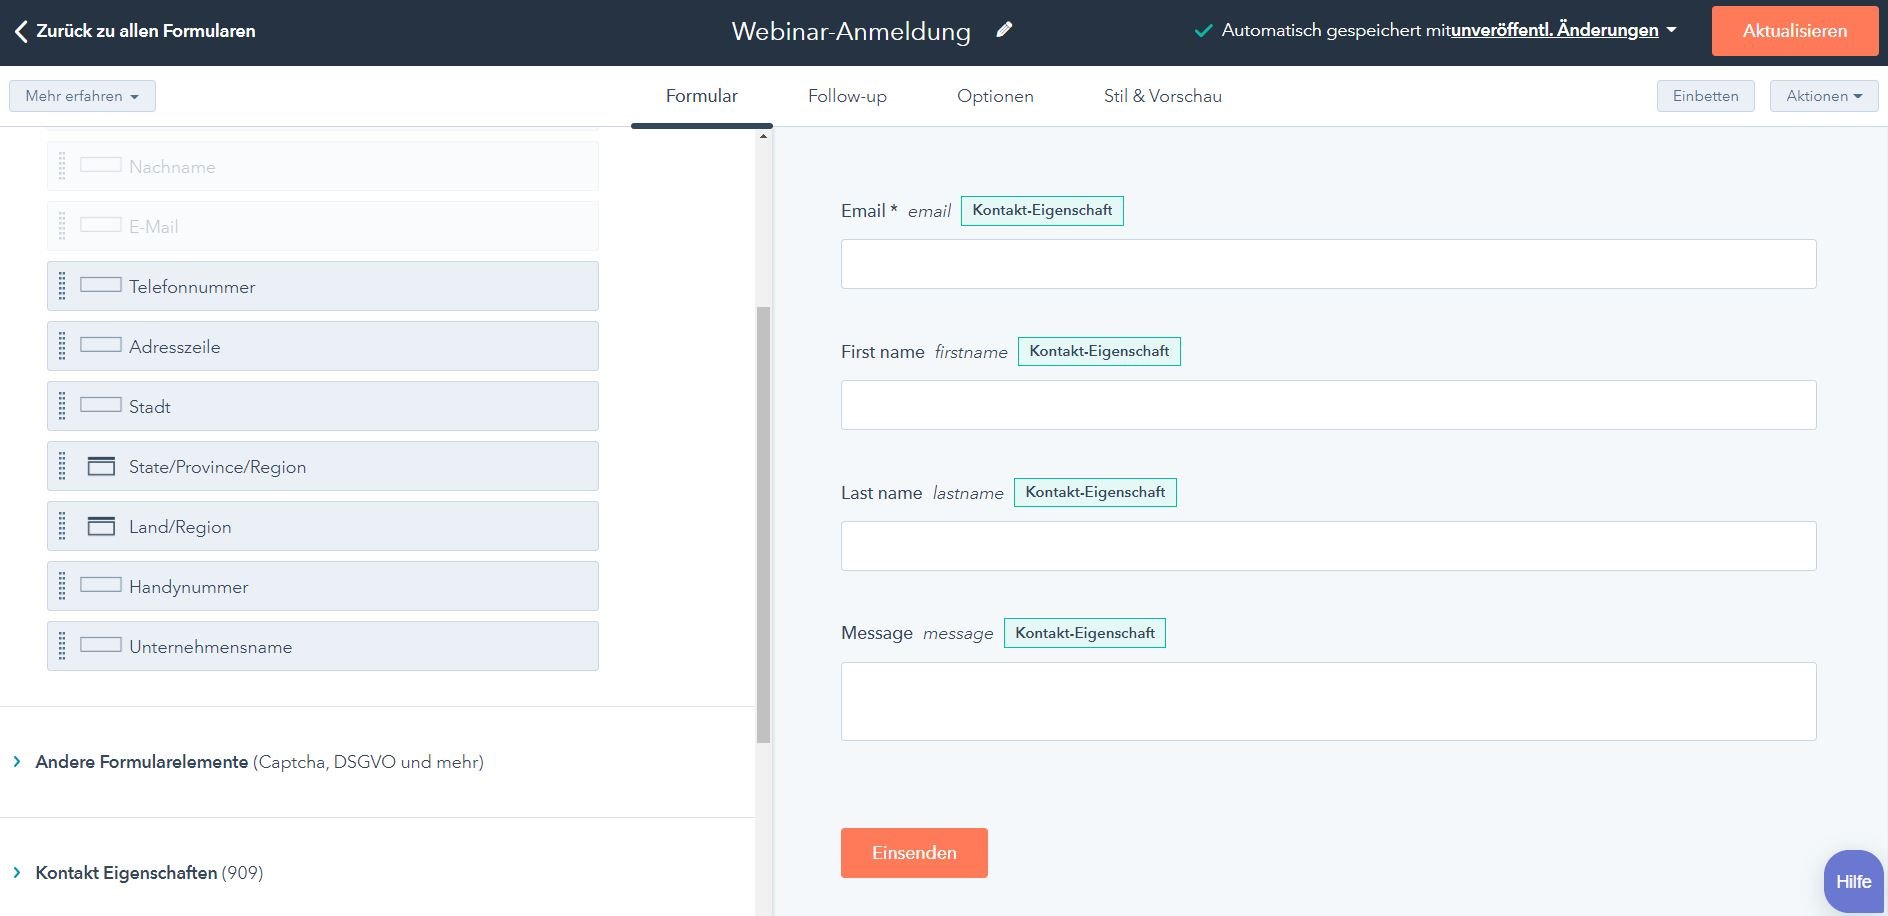Switch to the Follow-up tab

click(x=847, y=96)
